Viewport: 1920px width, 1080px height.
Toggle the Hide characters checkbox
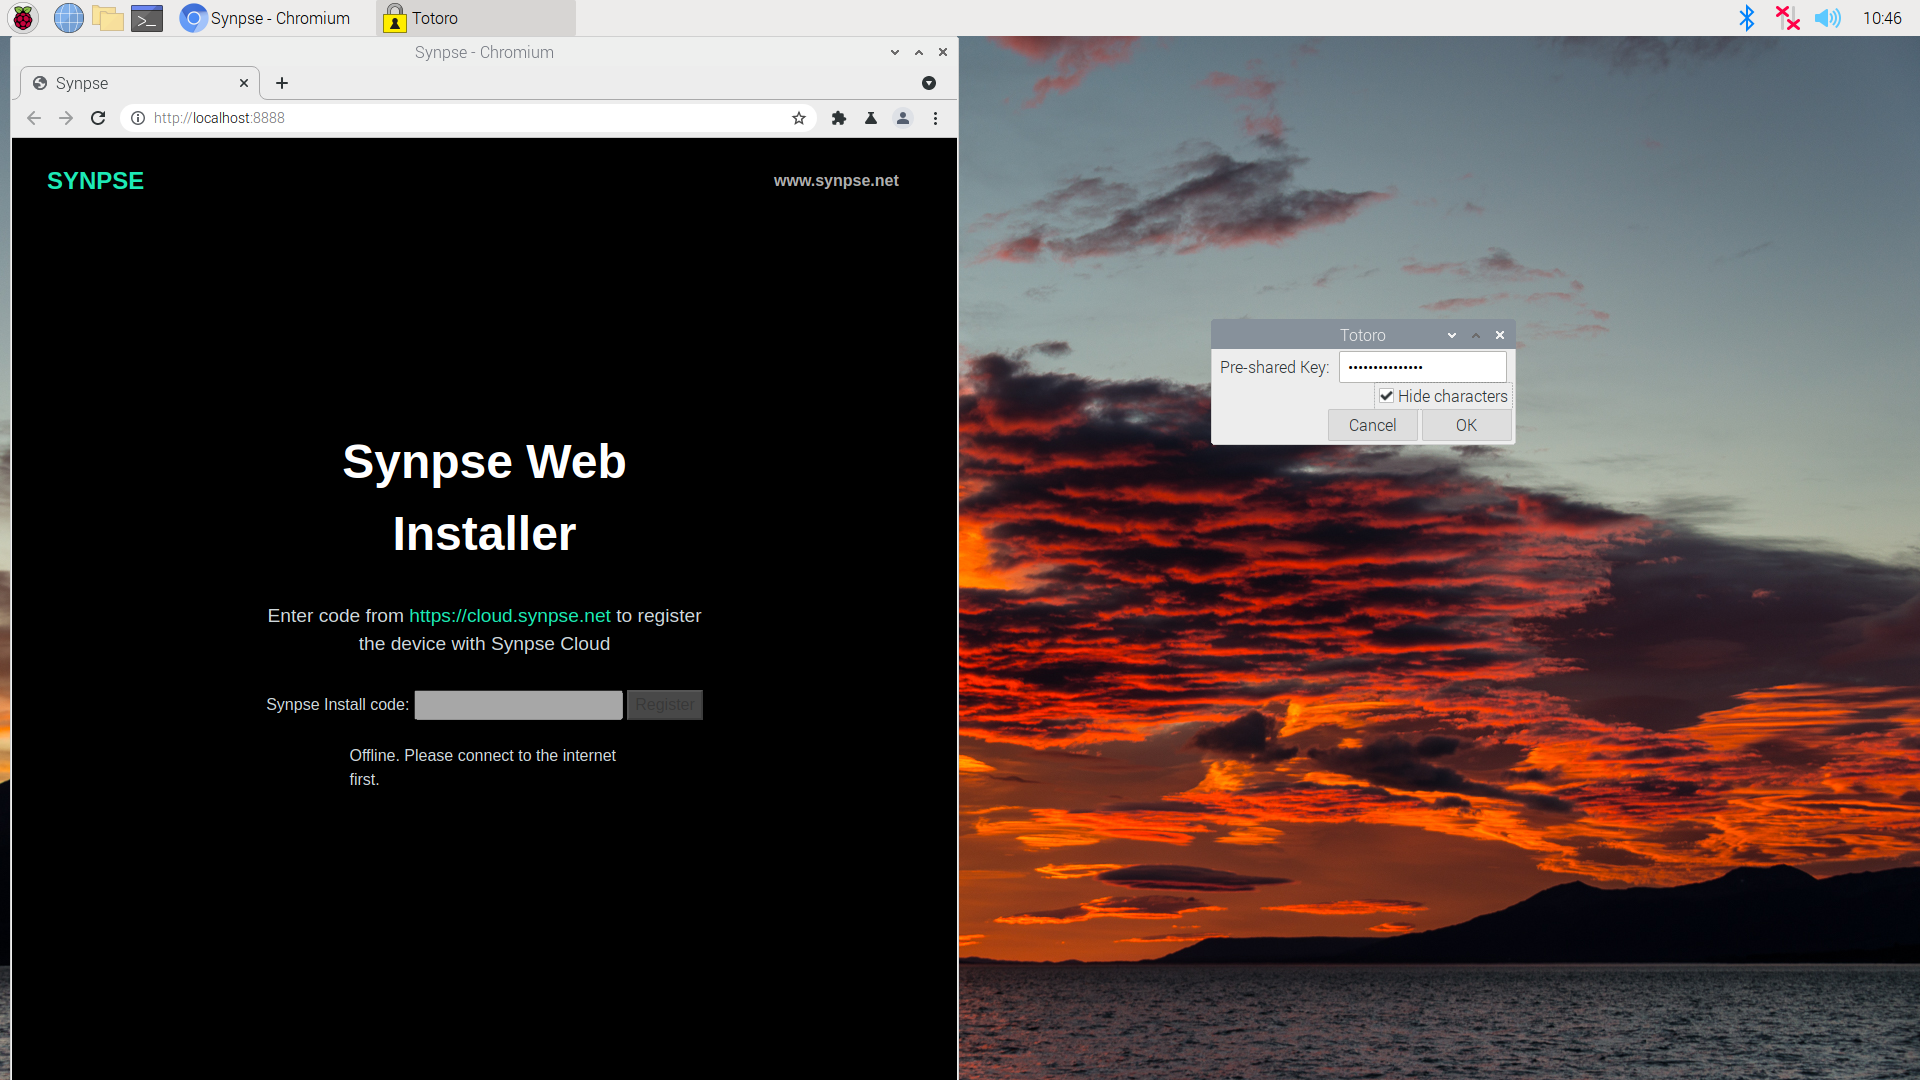(1386, 396)
